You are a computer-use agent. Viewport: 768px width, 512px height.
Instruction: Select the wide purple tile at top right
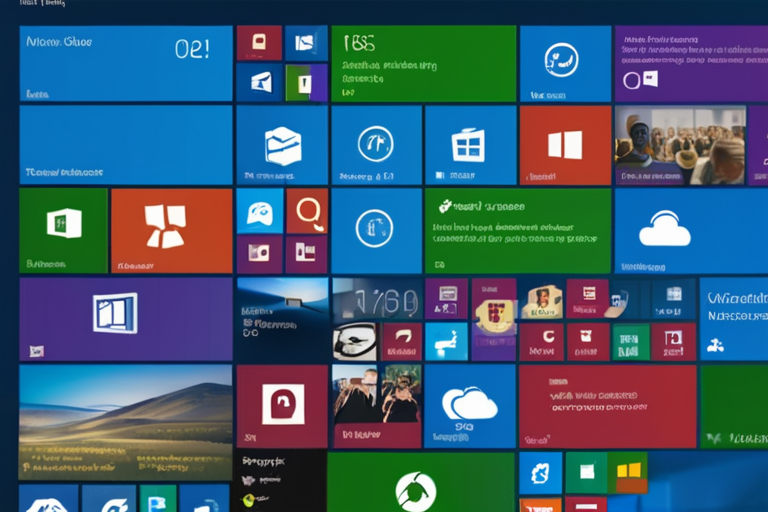click(x=690, y=62)
